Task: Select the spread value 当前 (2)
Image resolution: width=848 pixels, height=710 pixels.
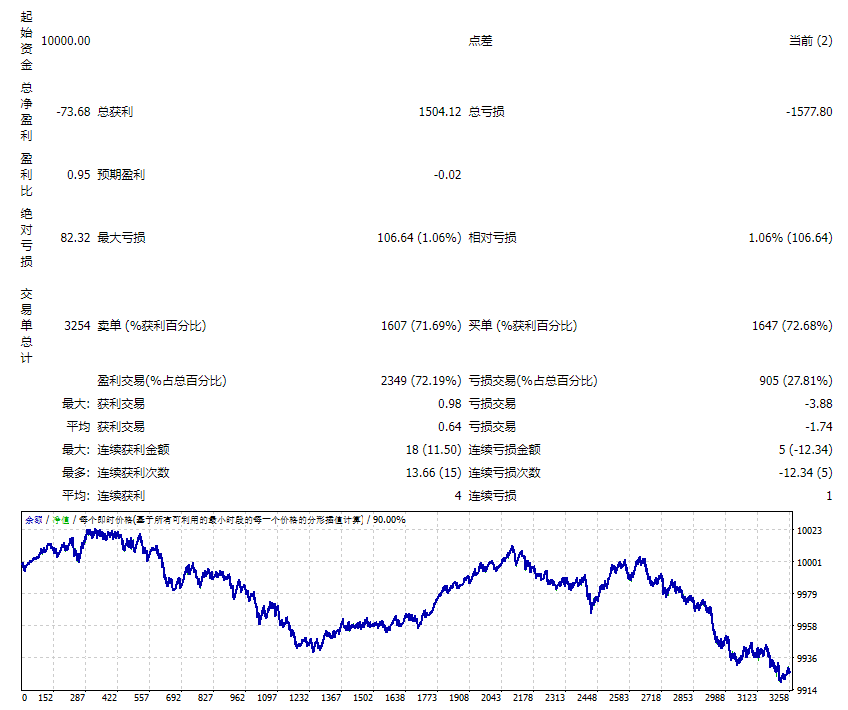Action: tap(810, 41)
